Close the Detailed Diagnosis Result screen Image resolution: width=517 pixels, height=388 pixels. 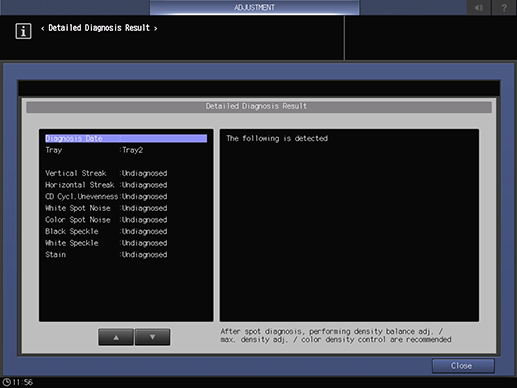point(463,366)
